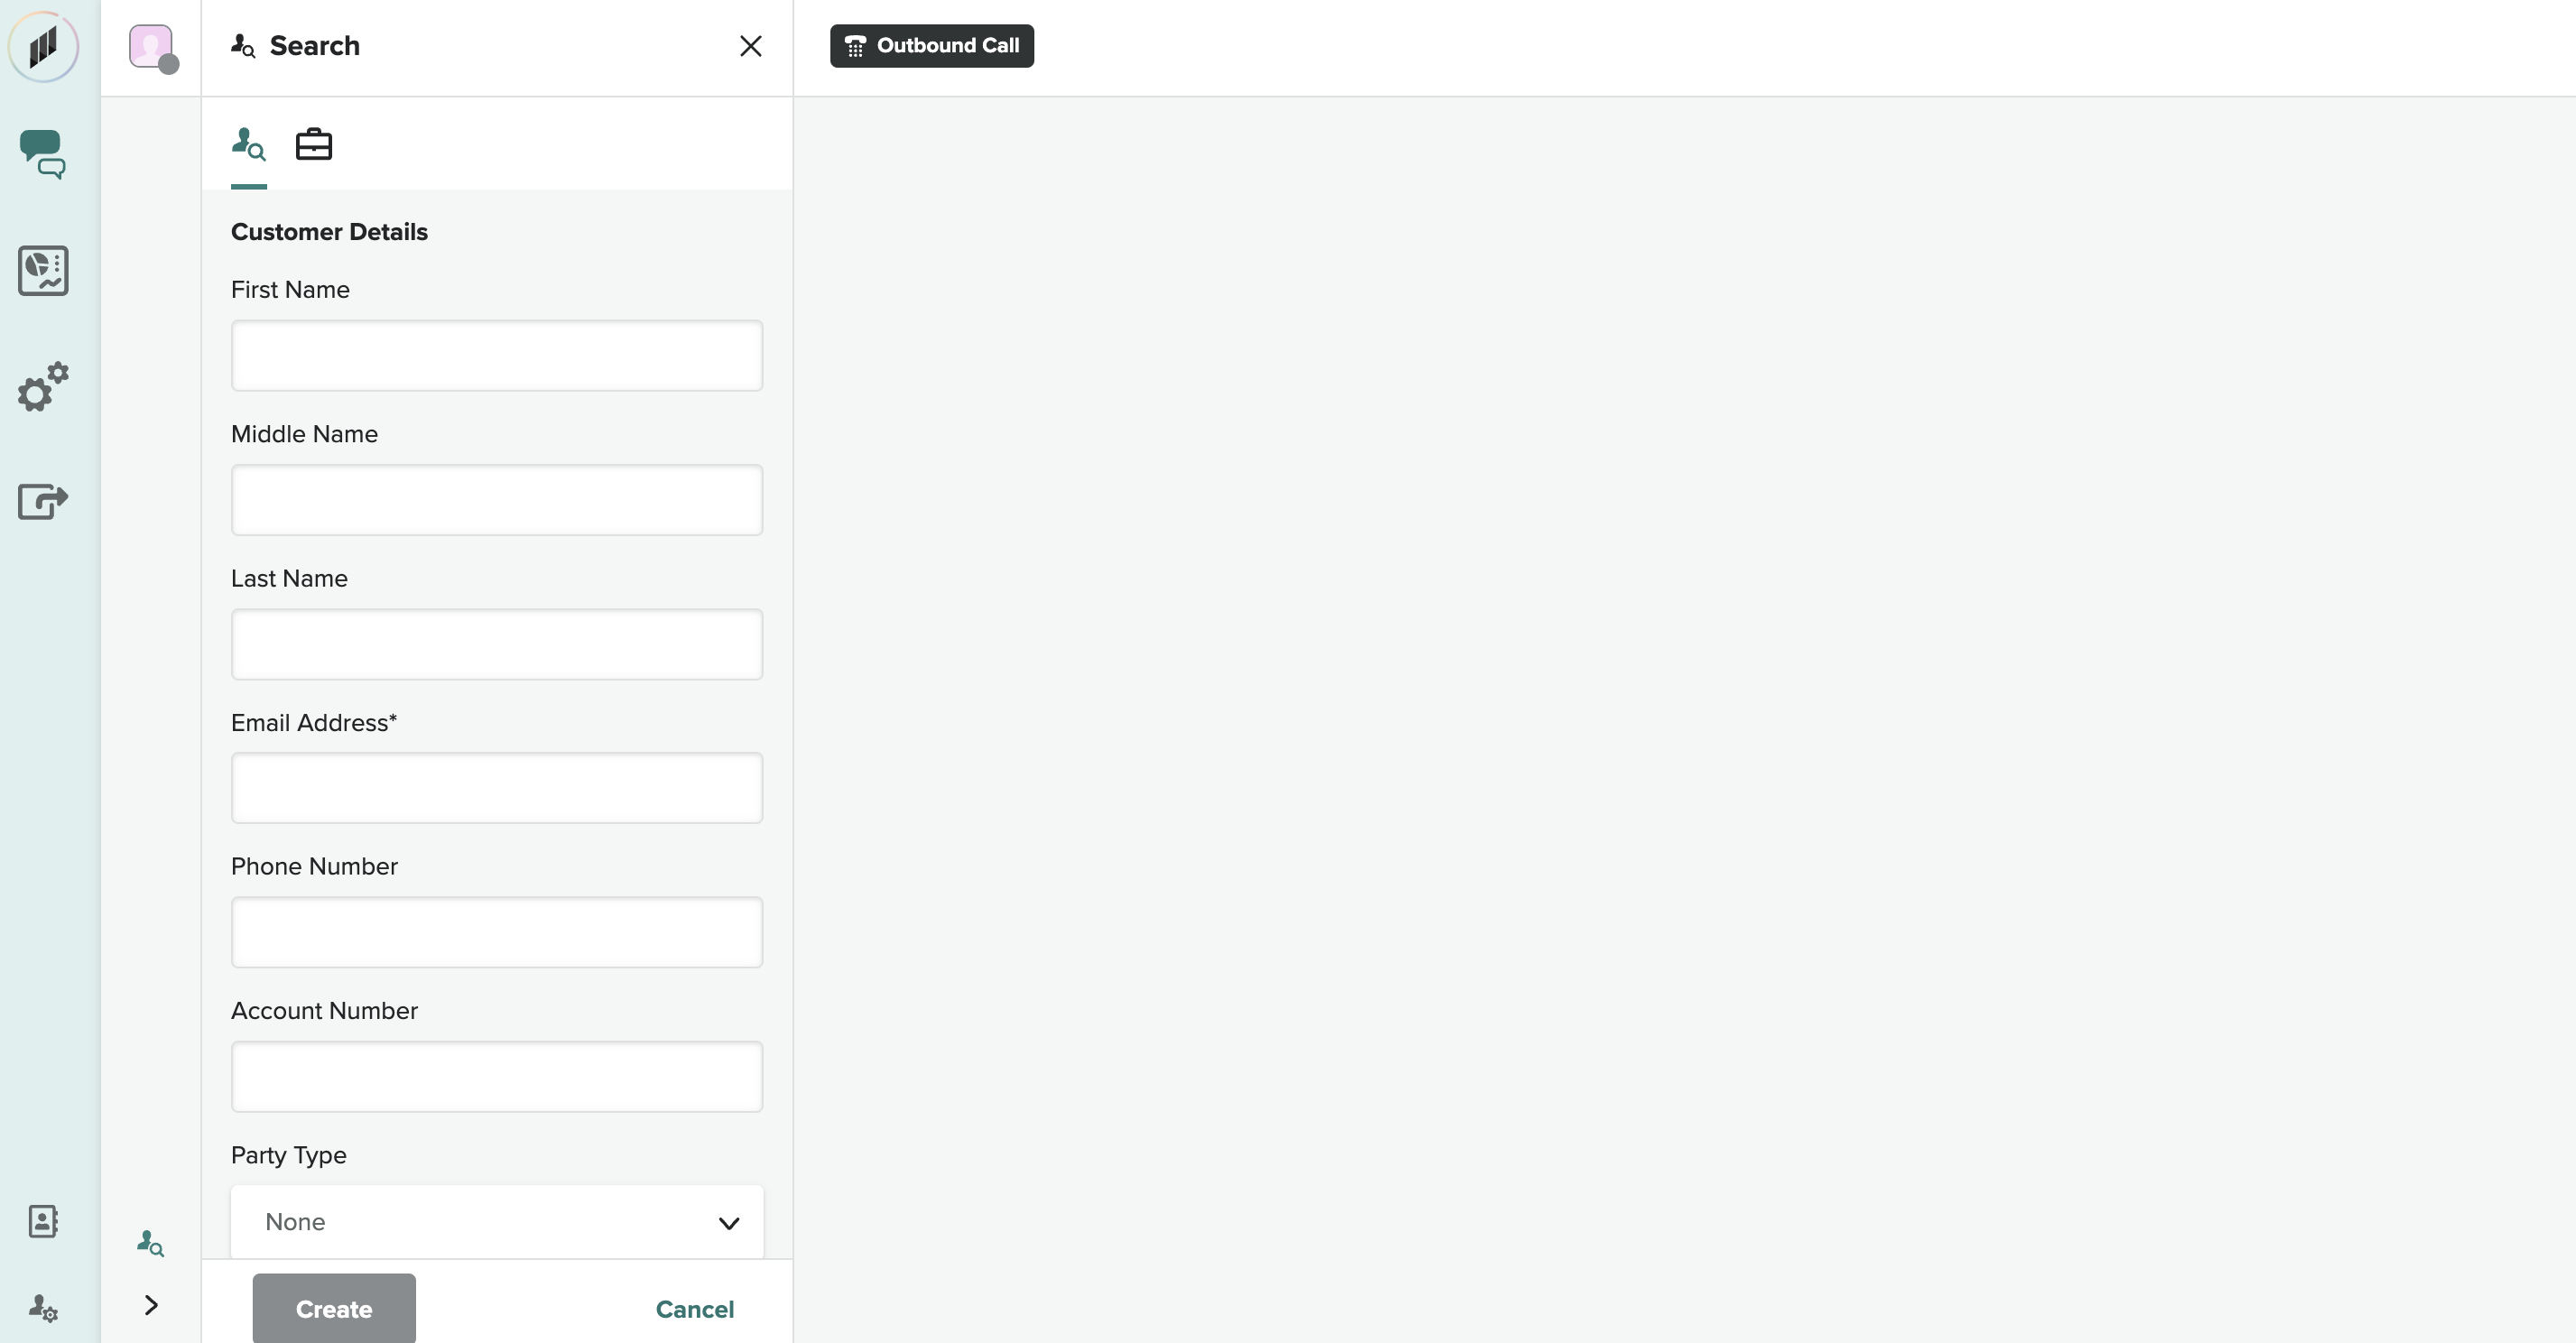
Task: Open the contacts address book icon
Action: (x=43, y=1221)
